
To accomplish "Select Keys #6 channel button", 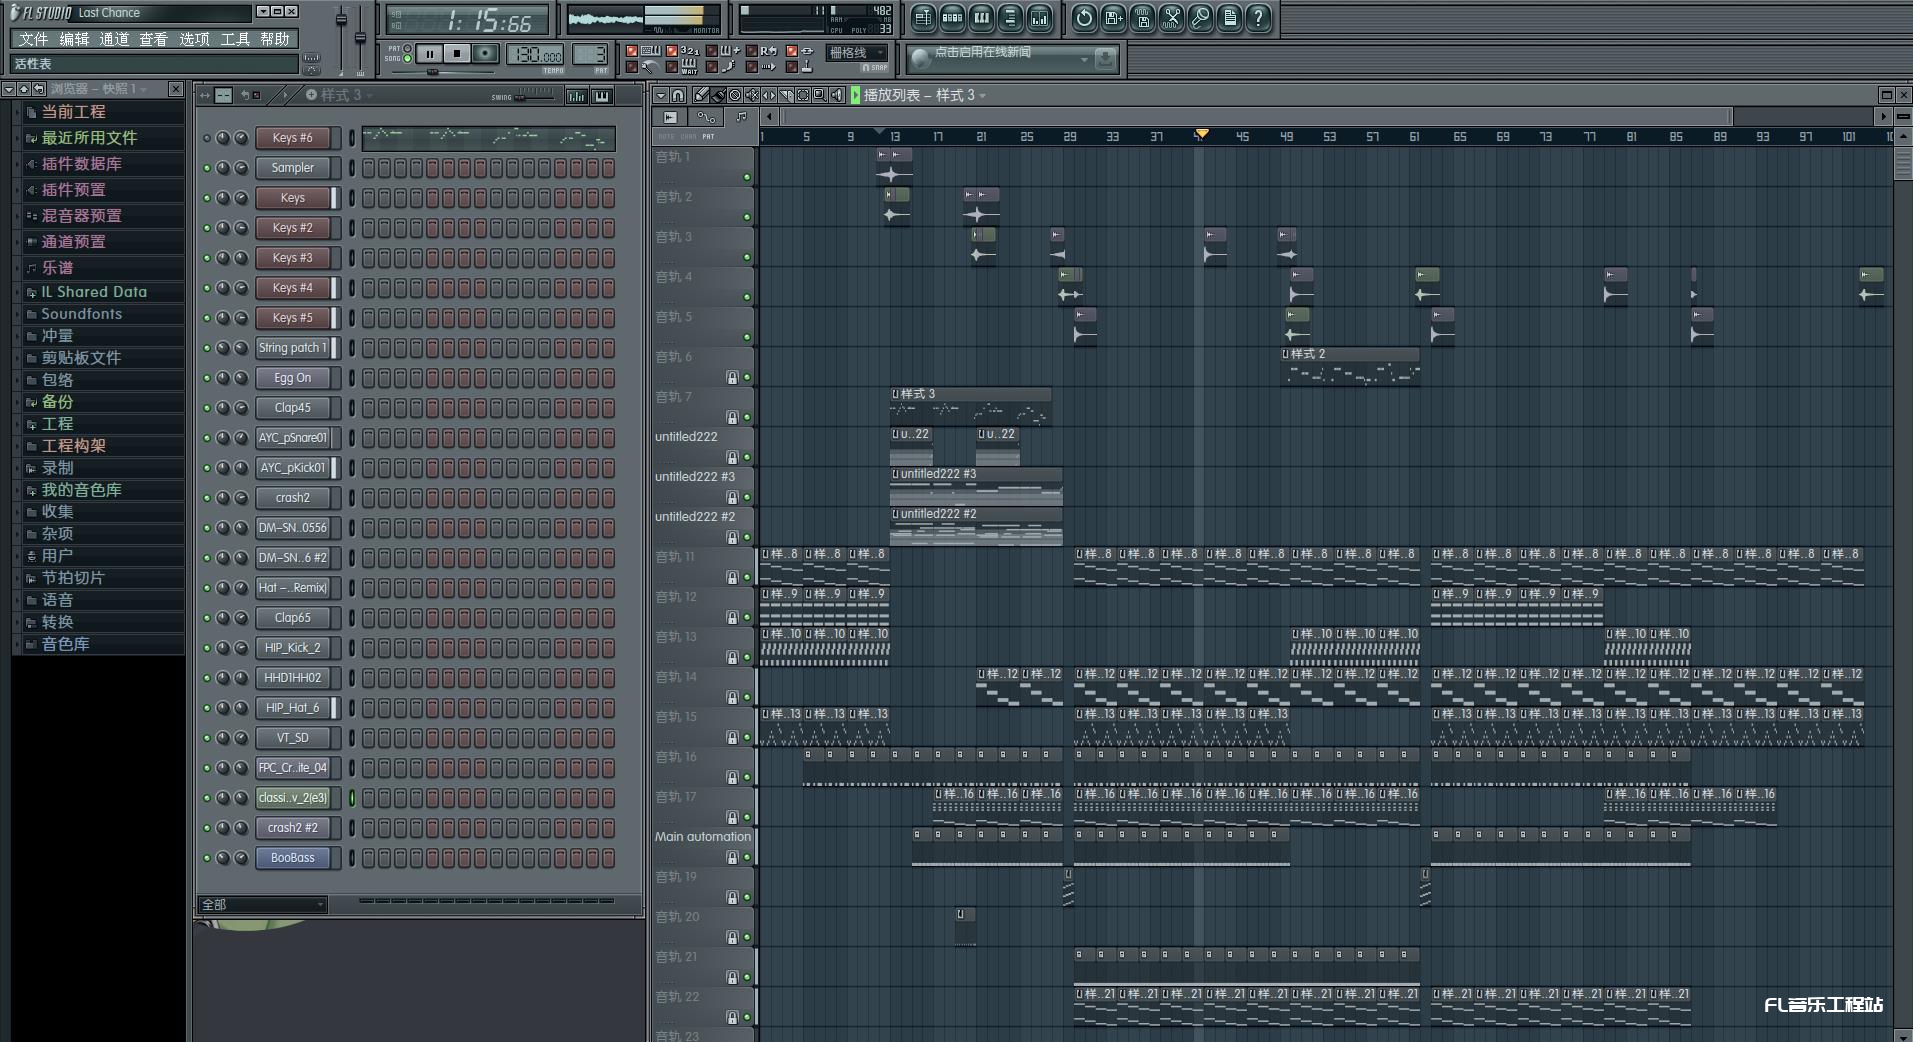I will point(293,138).
